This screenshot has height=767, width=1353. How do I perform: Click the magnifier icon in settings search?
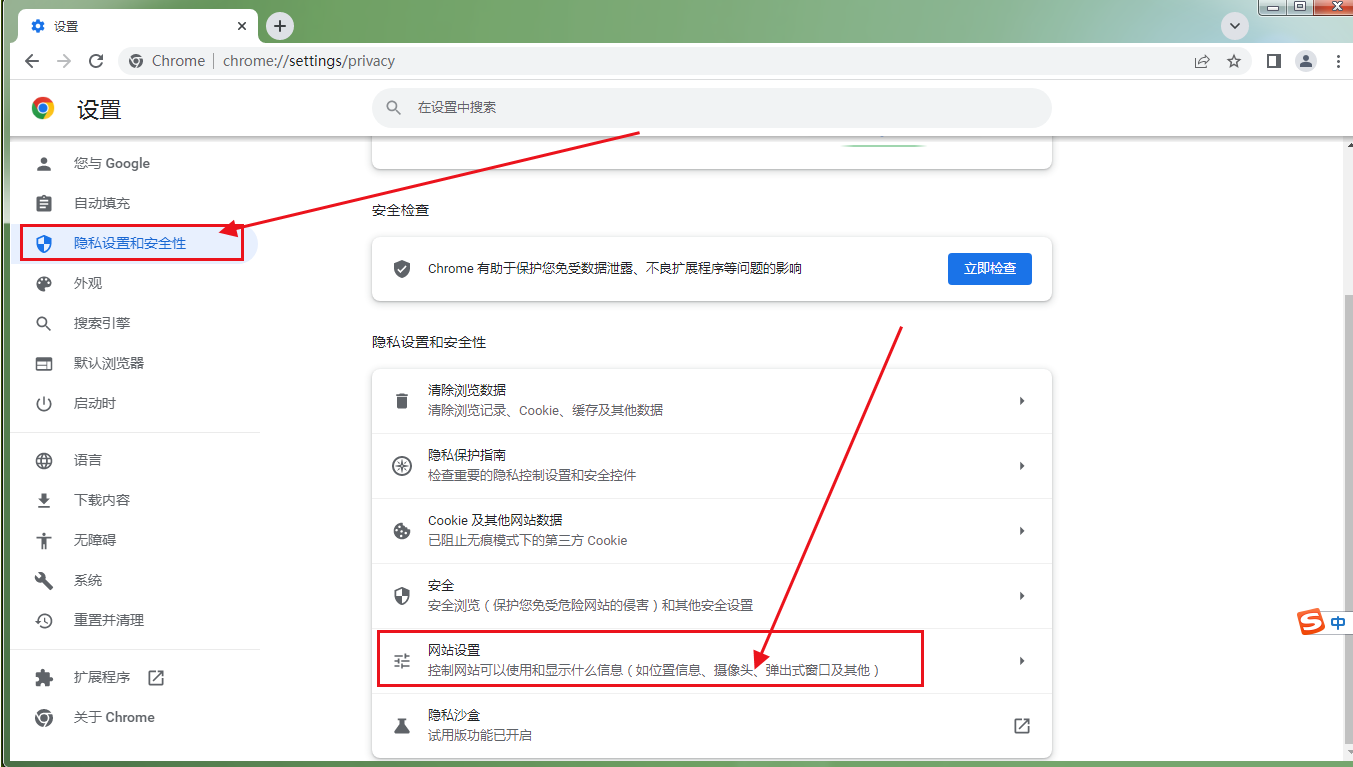394,107
